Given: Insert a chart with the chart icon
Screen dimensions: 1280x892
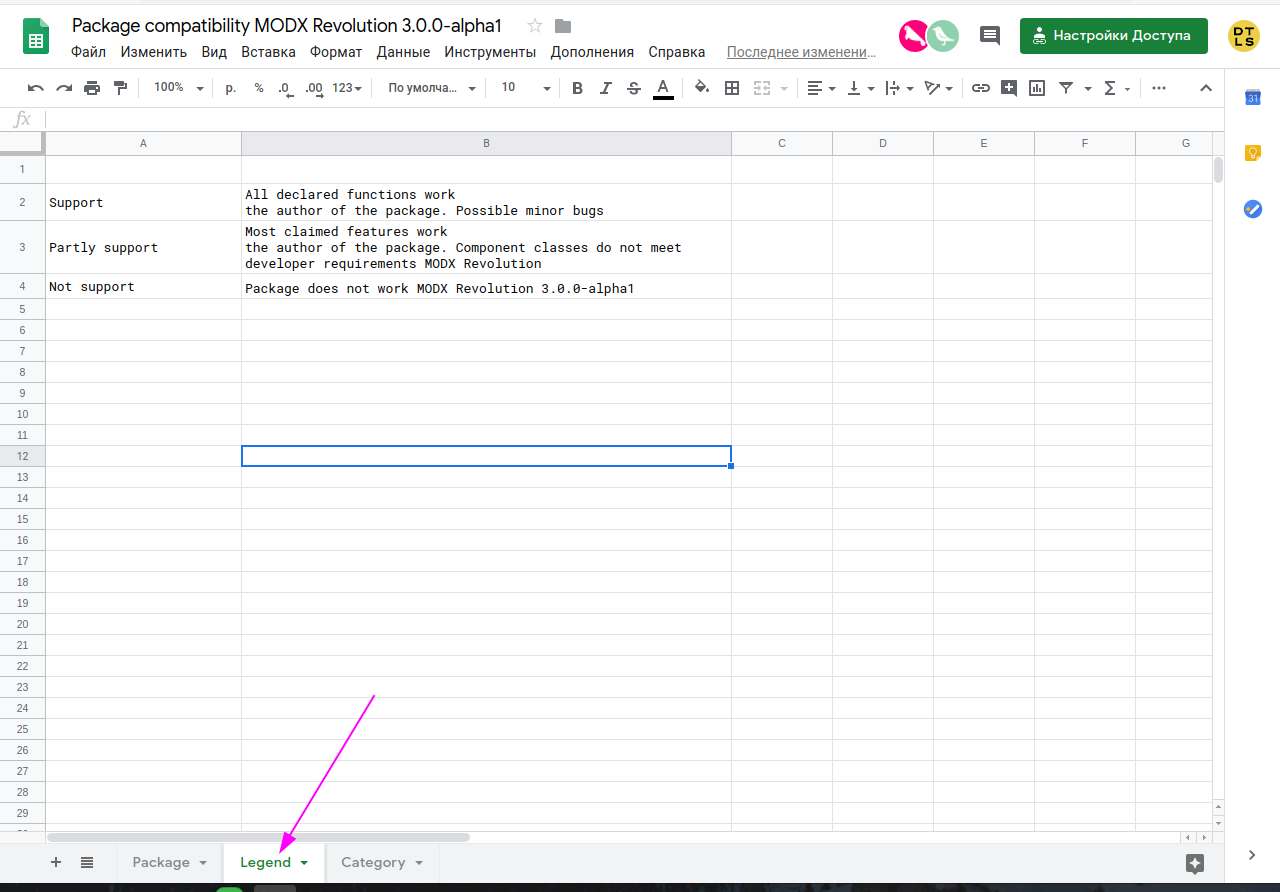Looking at the screenshot, I should click(1037, 88).
